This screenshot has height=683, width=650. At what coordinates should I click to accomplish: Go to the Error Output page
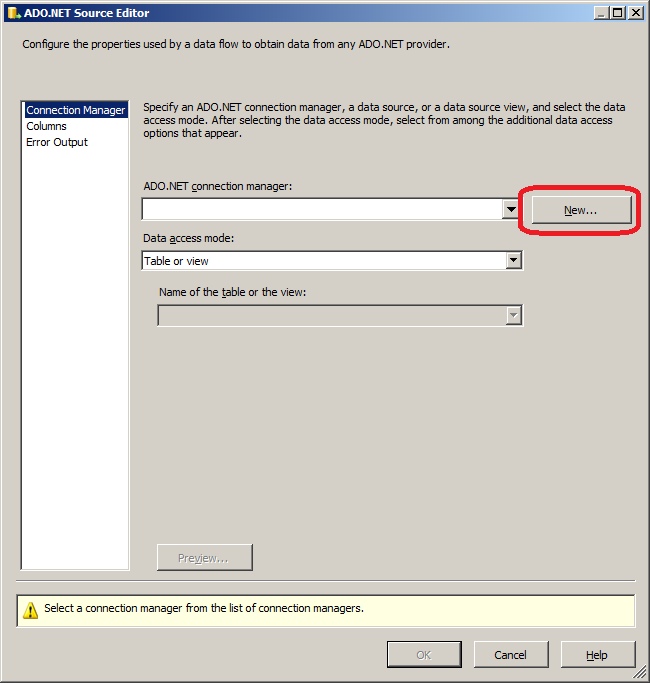coord(57,142)
